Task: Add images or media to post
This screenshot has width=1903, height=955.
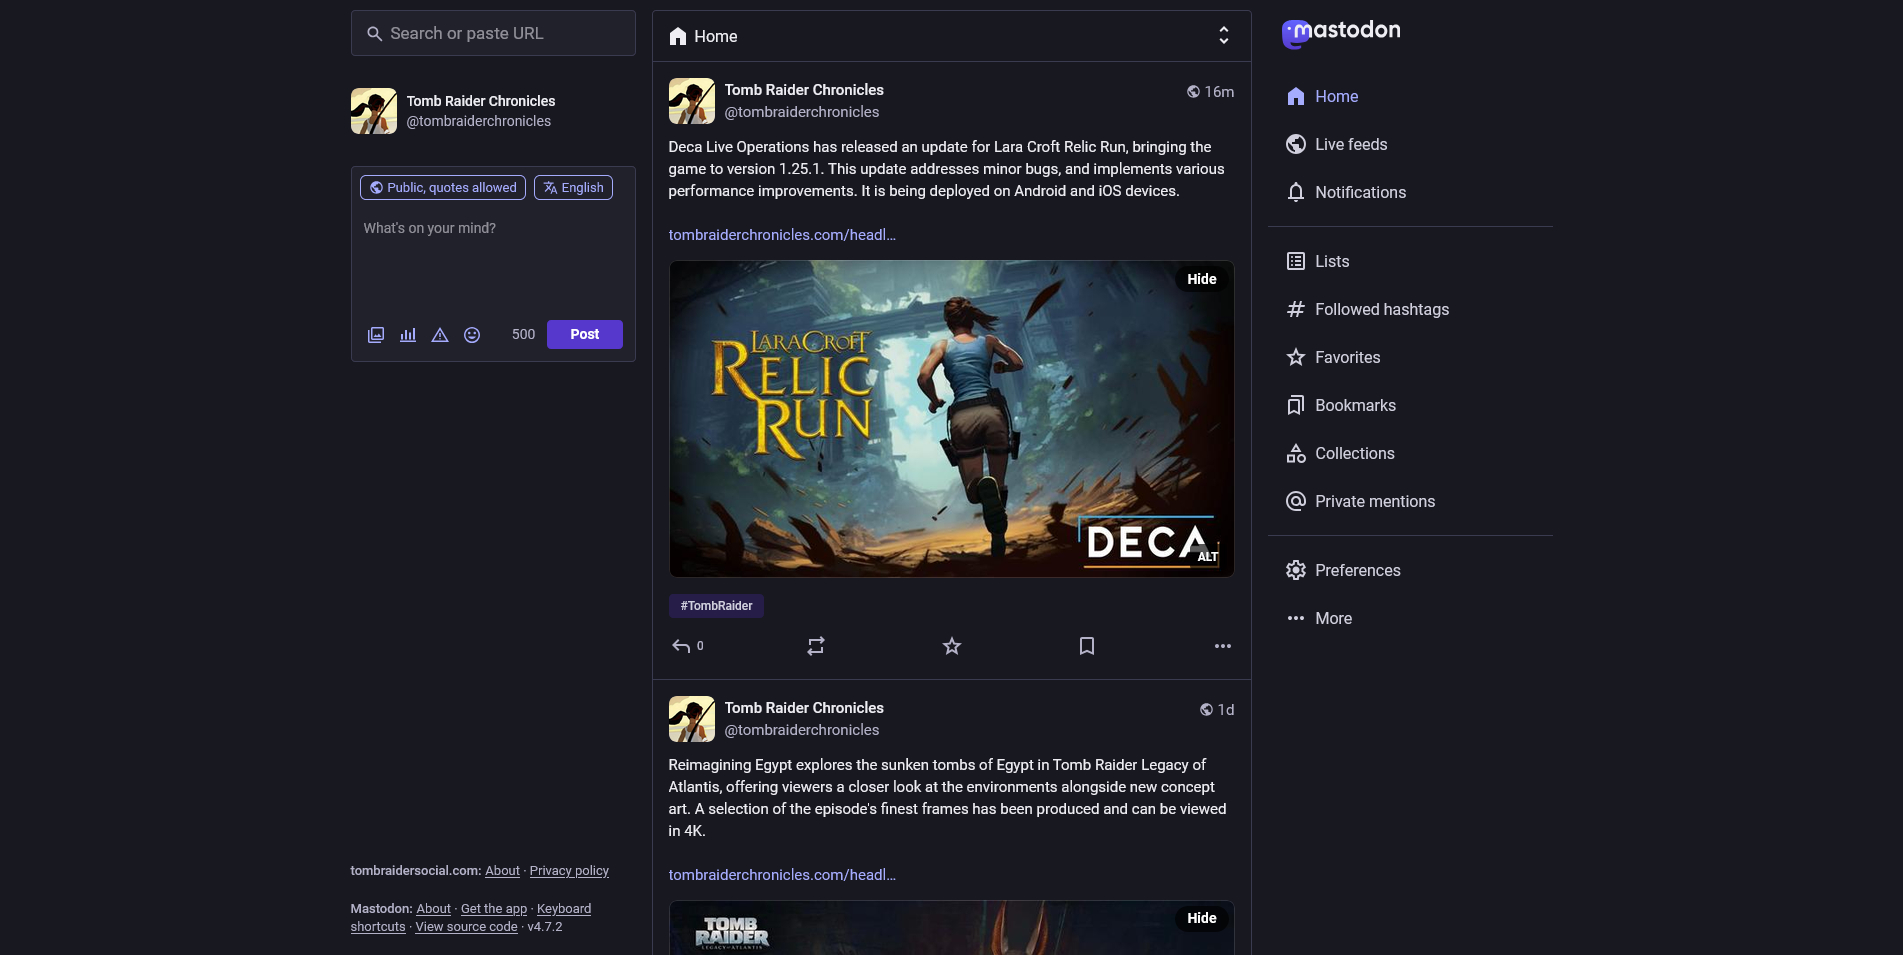Action: point(376,335)
